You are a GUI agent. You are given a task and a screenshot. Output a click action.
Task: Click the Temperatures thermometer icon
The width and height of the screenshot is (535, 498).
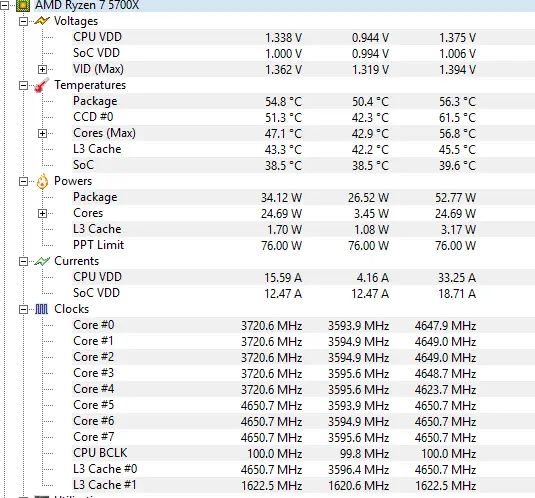tap(42, 85)
